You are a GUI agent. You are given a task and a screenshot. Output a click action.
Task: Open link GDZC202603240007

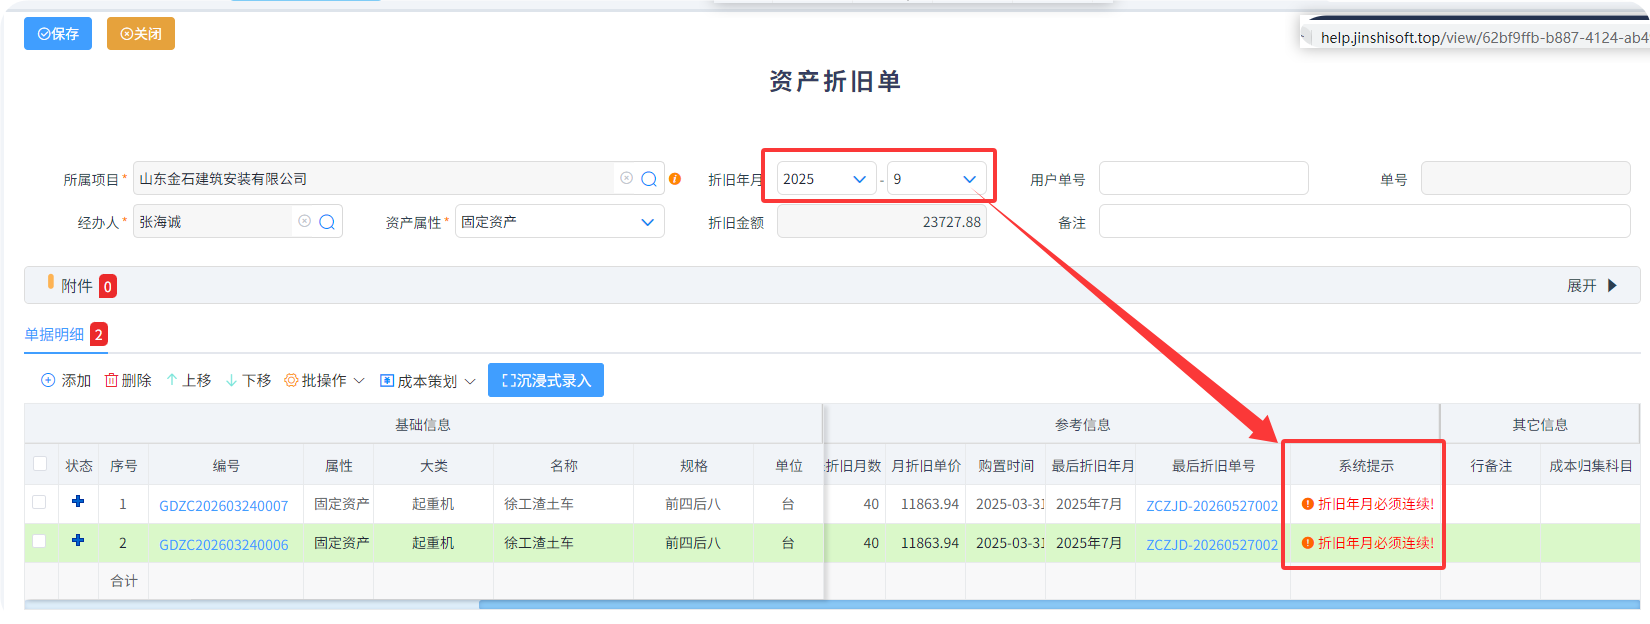pos(224,506)
